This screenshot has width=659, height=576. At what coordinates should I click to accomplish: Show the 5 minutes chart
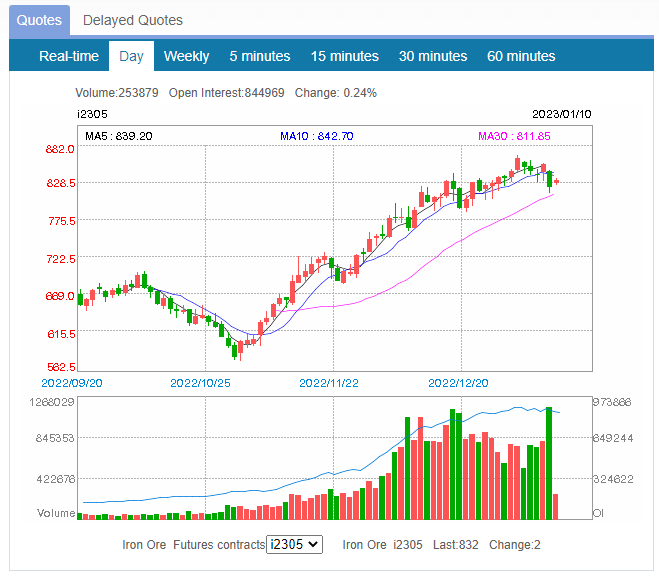[x=260, y=56]
